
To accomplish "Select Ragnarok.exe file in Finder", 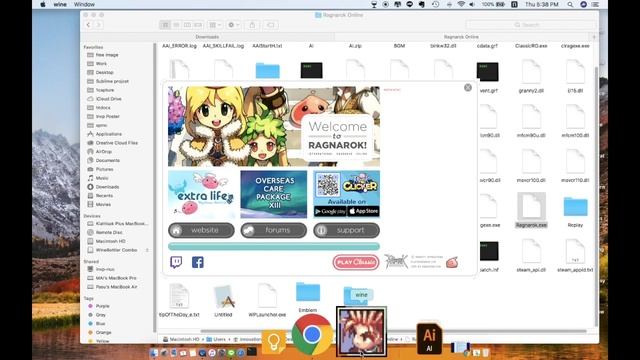I will (x=531, y=210).
